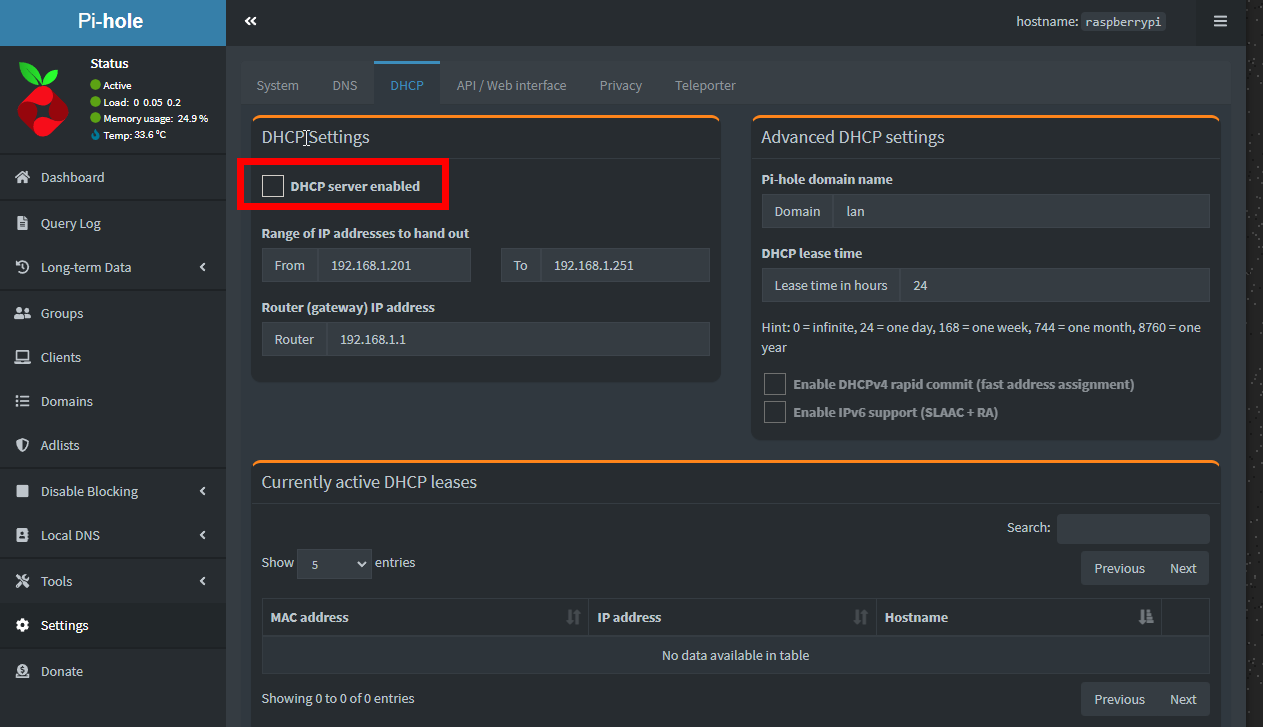Open the hamburger menu at top right
This screenshot has width=1263, height=727.
(x=1220, y=21)
